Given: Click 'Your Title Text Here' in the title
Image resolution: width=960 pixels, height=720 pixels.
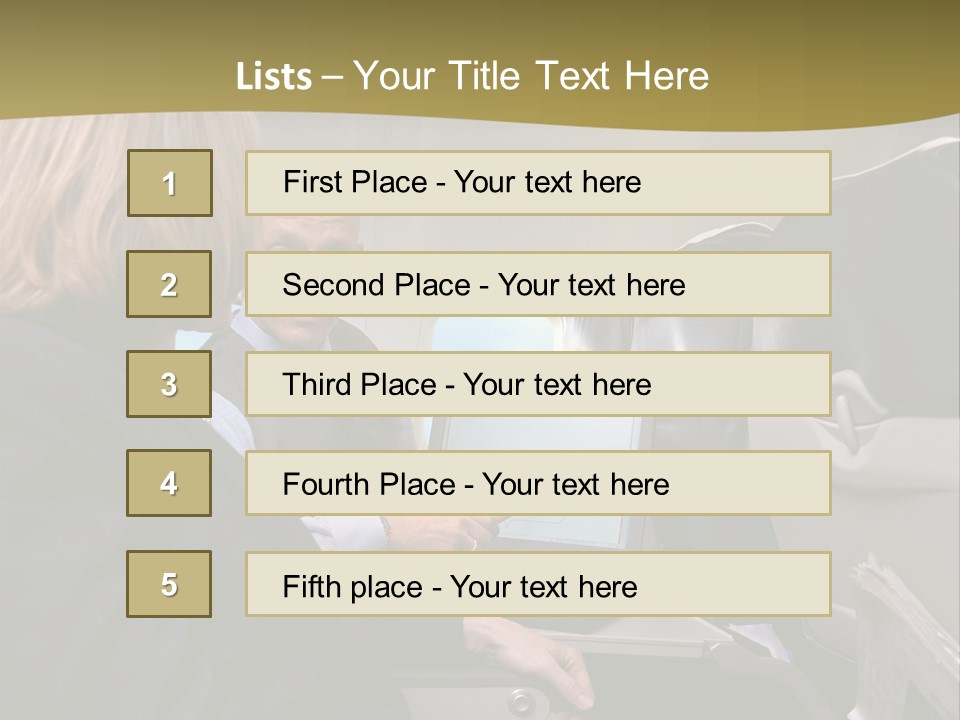Looking at the screenshot, I should 531,76.
